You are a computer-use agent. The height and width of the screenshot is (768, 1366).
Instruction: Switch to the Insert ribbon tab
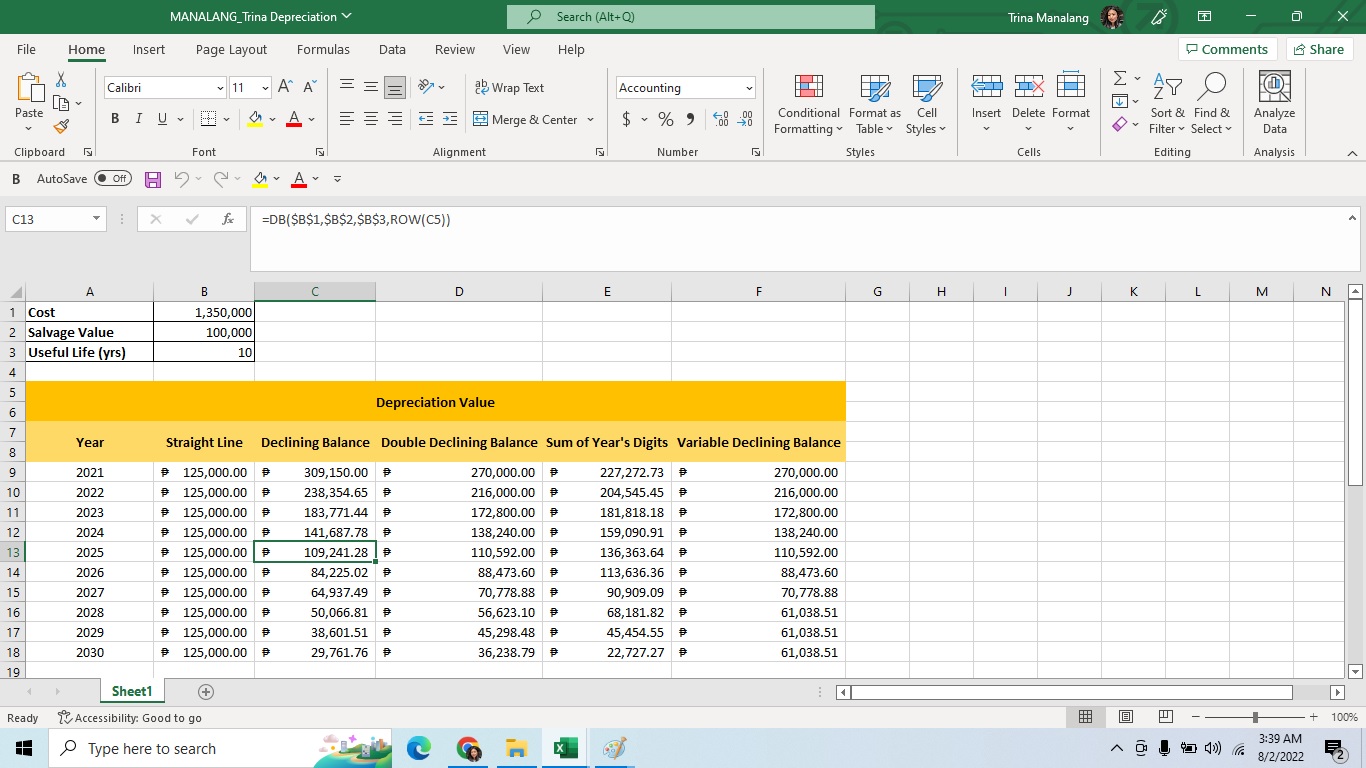(149, 49)
